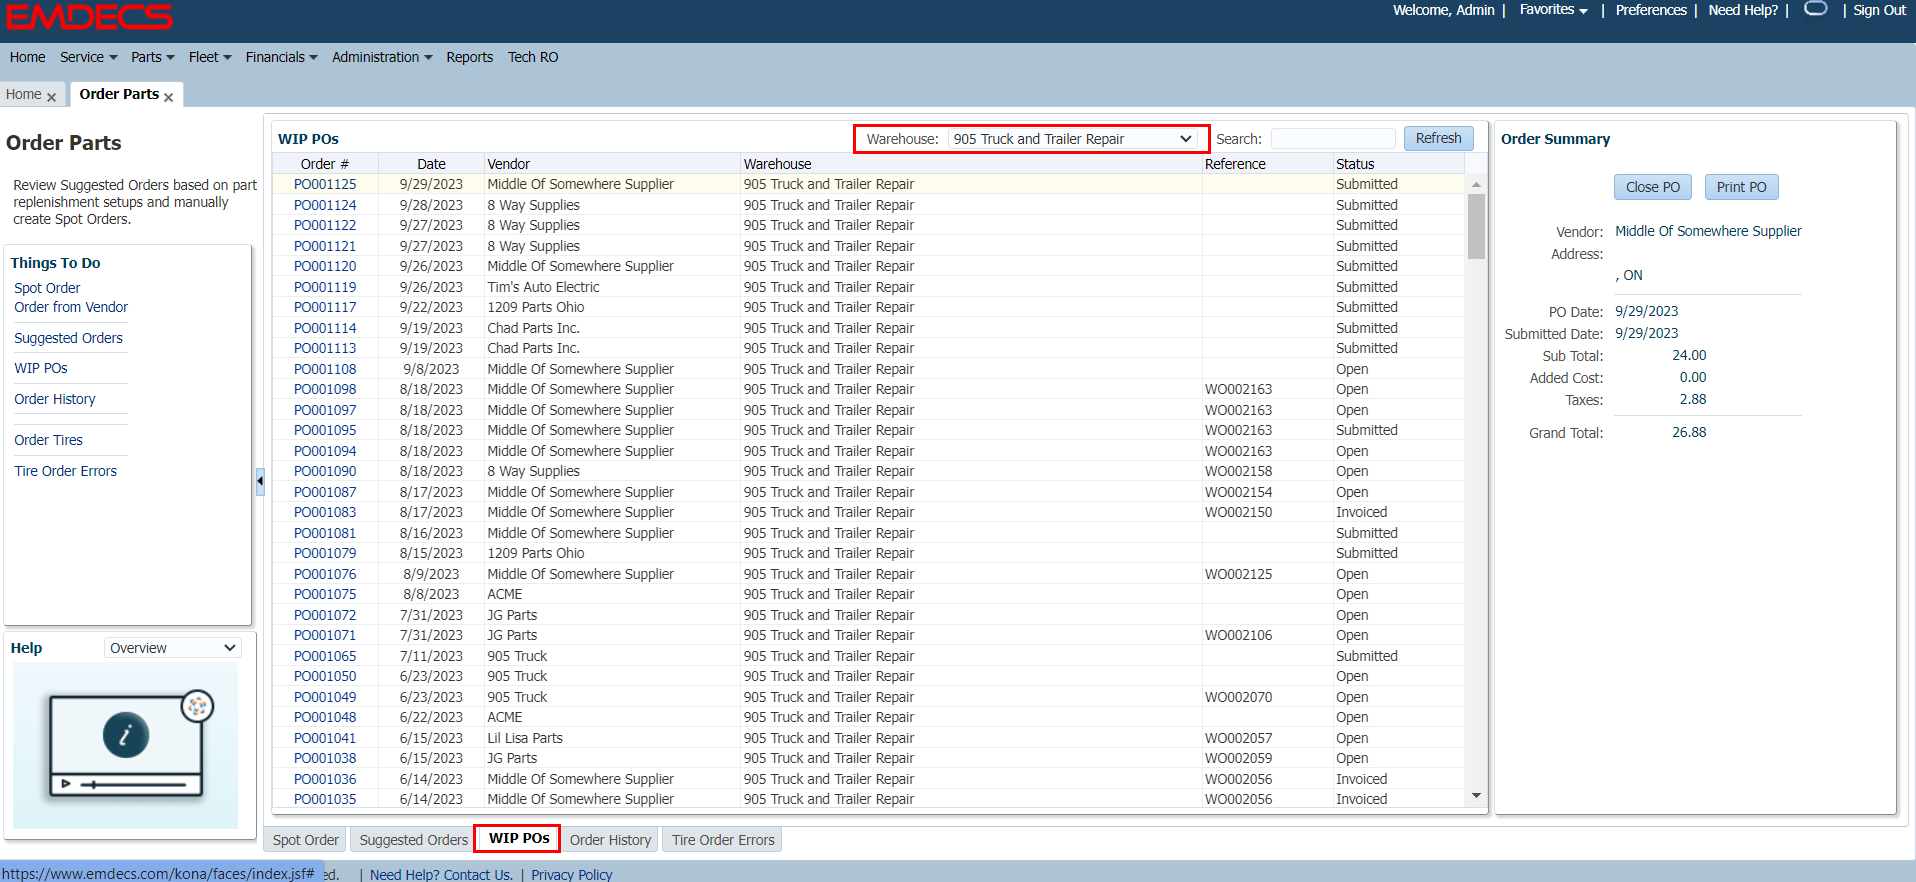
Task: Click into the Search input field
Action: 1332,139
